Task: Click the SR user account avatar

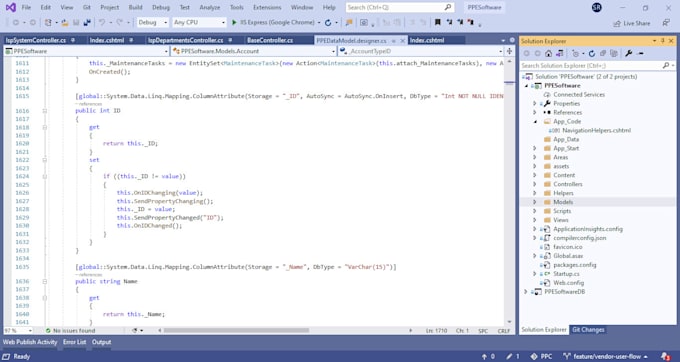Action: coord(597,7)
